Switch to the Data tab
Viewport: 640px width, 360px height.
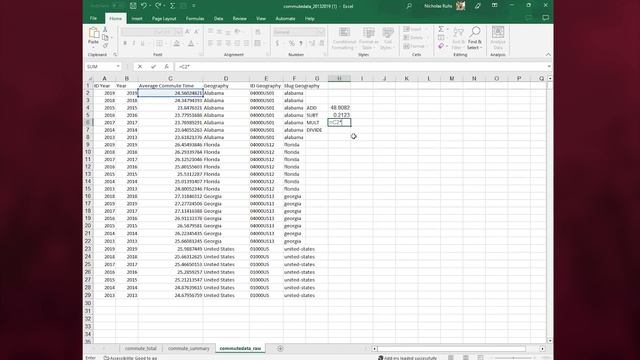218,19
